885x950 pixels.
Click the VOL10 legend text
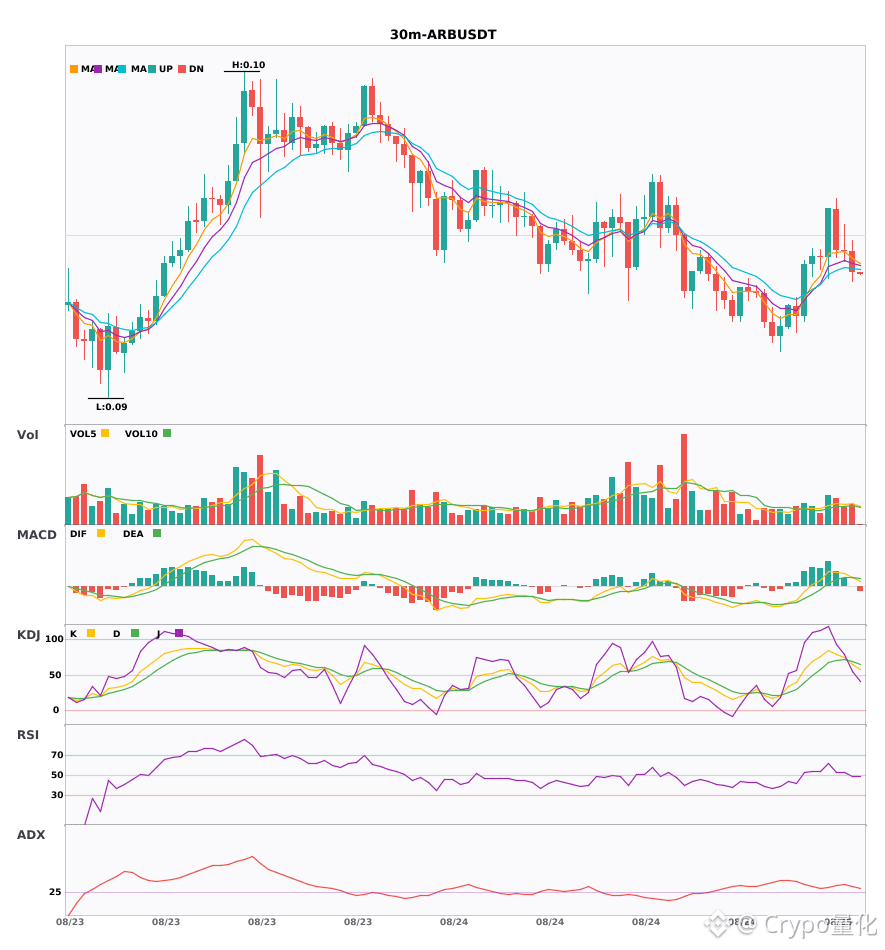click(141, 434)
